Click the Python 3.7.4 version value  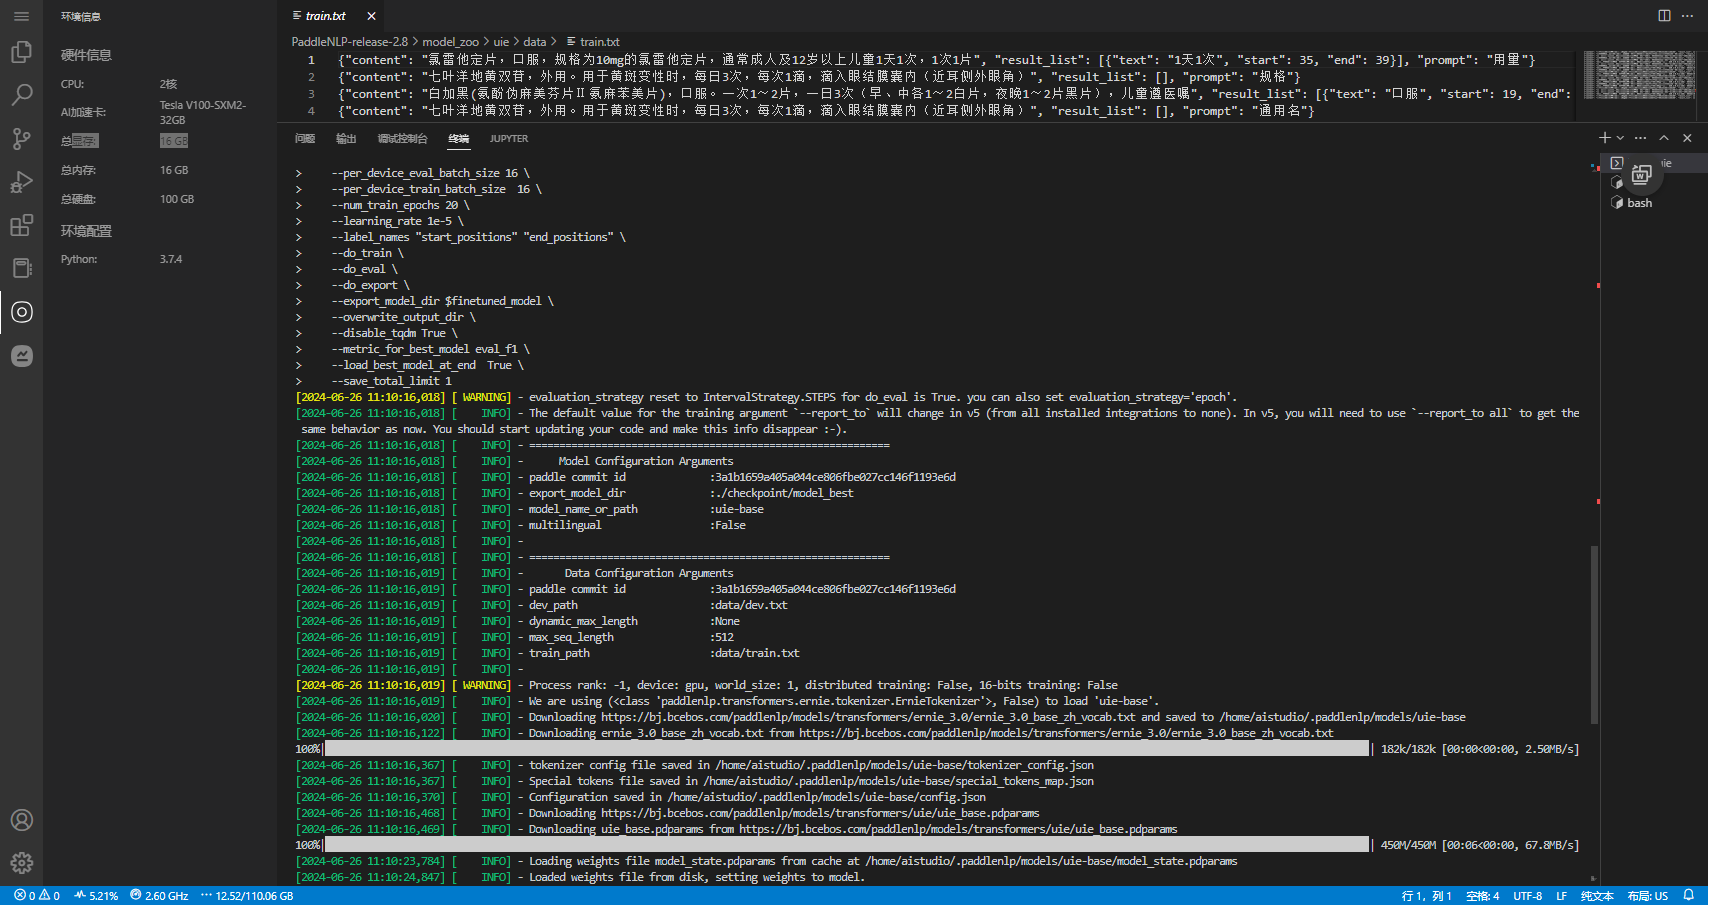click(x=171, y=259)
